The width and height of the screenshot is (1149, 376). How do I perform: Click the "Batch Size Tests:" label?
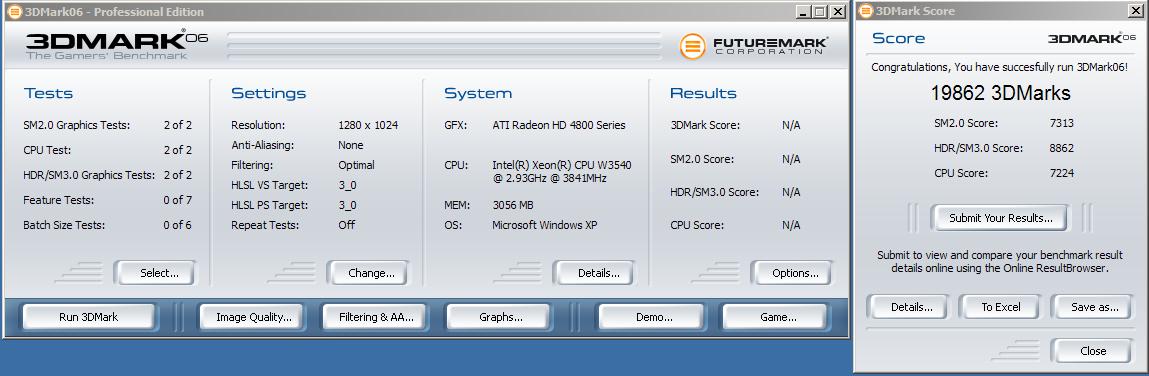[64, 225]
